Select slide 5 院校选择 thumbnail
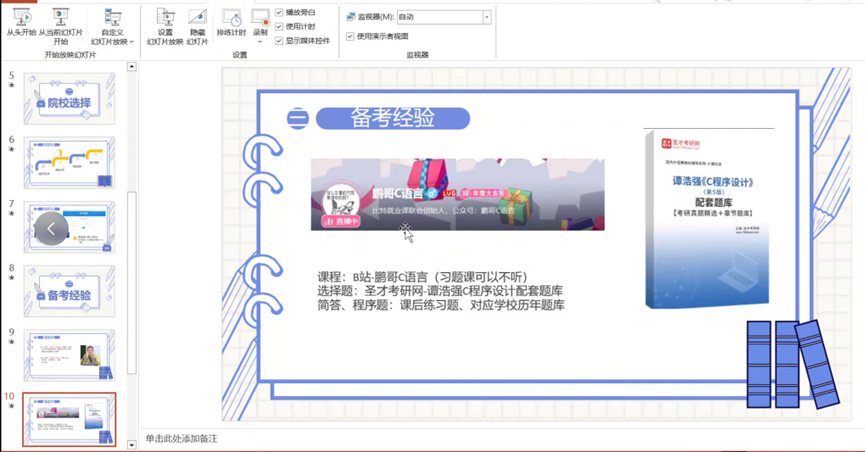865x452 pixels. click(x=69, y=98)
